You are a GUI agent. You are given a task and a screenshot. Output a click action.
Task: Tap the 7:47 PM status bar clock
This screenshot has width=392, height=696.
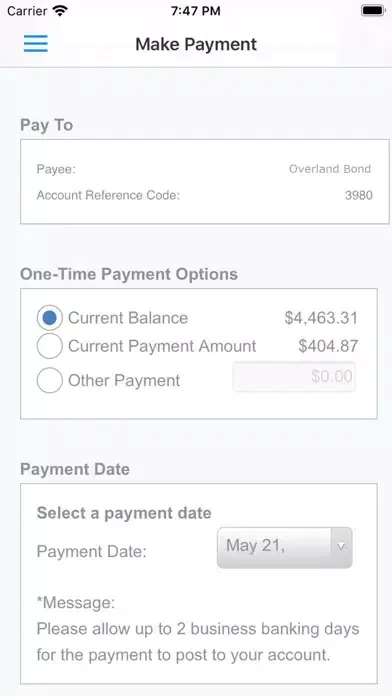[196, 11]
